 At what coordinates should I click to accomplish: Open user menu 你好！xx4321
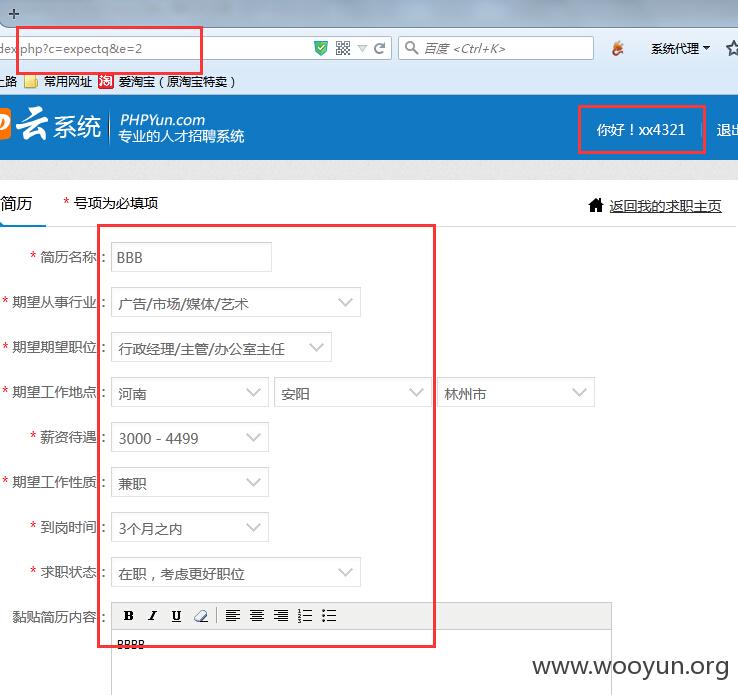641,130
